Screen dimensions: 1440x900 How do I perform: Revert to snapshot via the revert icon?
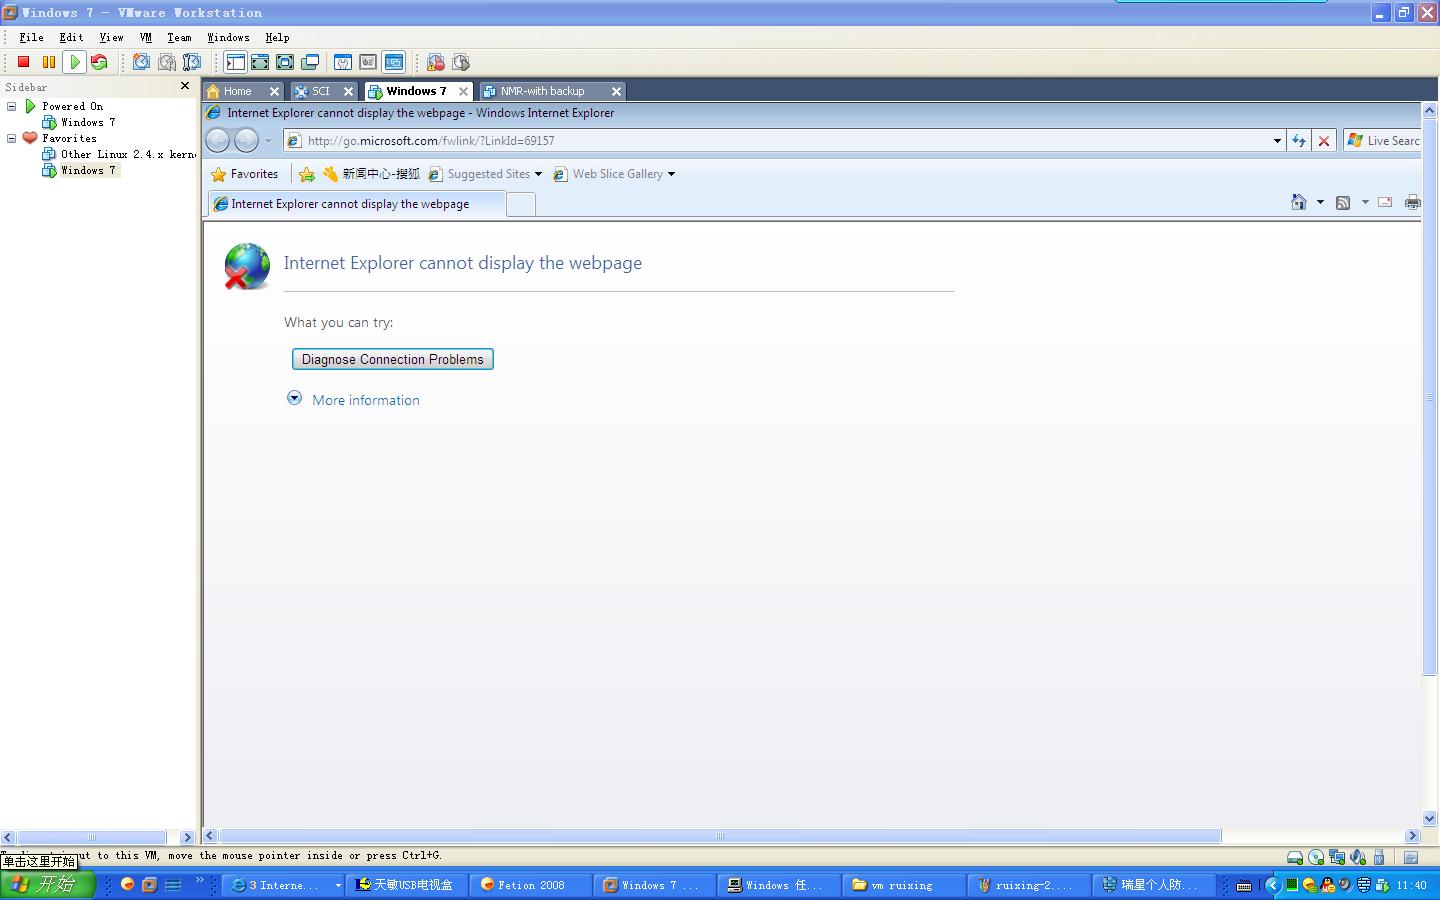coord(167,62)
